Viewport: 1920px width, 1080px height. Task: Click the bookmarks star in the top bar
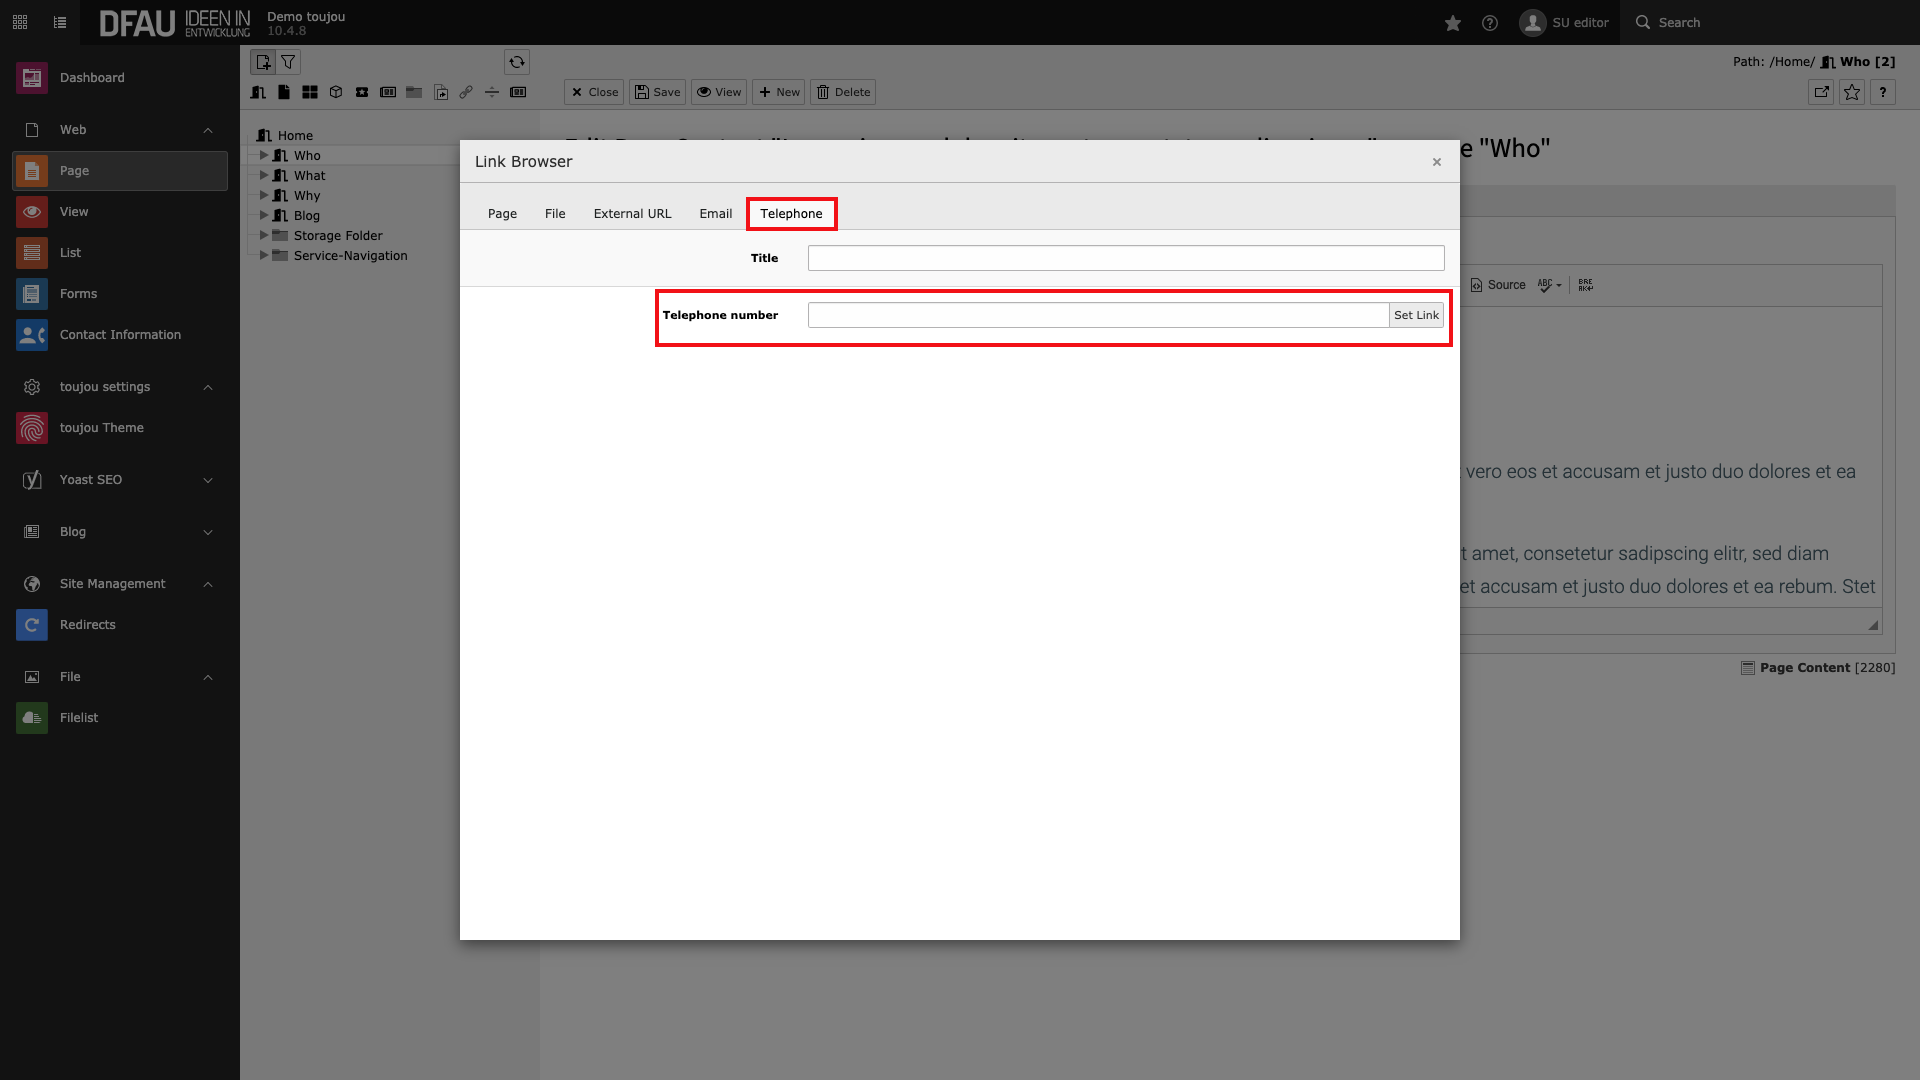click(1453, 23)
